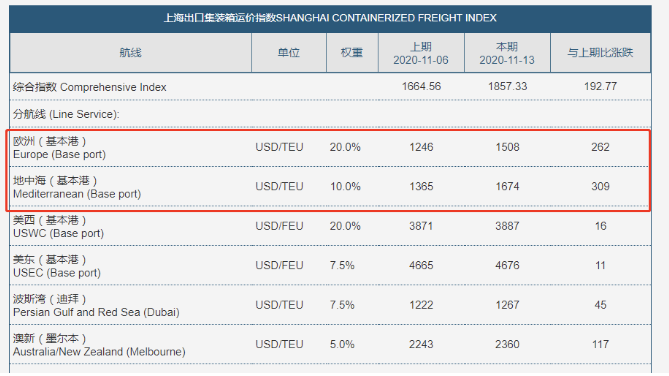This screenshot has width=669, height=376.
Task: Click the Mediterranean change value 309
Action: point(600,187)
